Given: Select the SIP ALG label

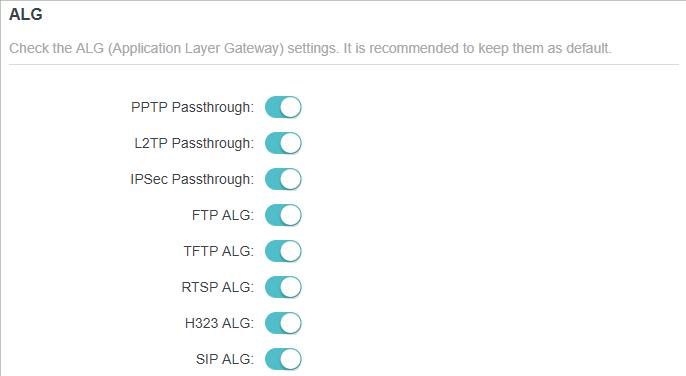Looking at the screenshot, I should [x=225, y=359].
